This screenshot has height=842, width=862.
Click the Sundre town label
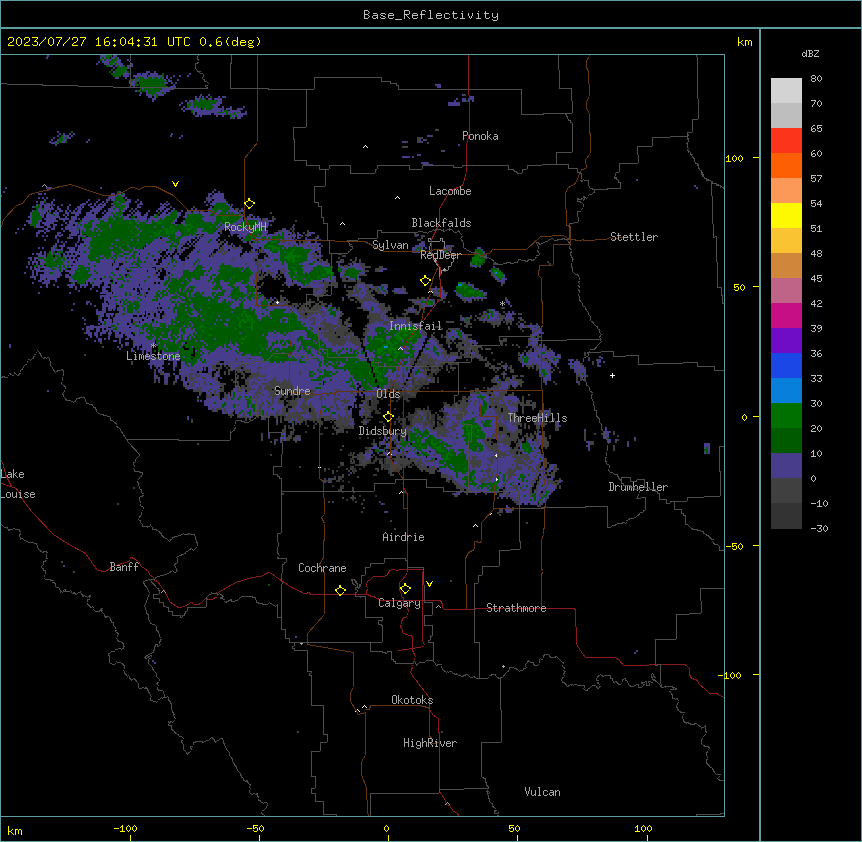pos(292,391)
